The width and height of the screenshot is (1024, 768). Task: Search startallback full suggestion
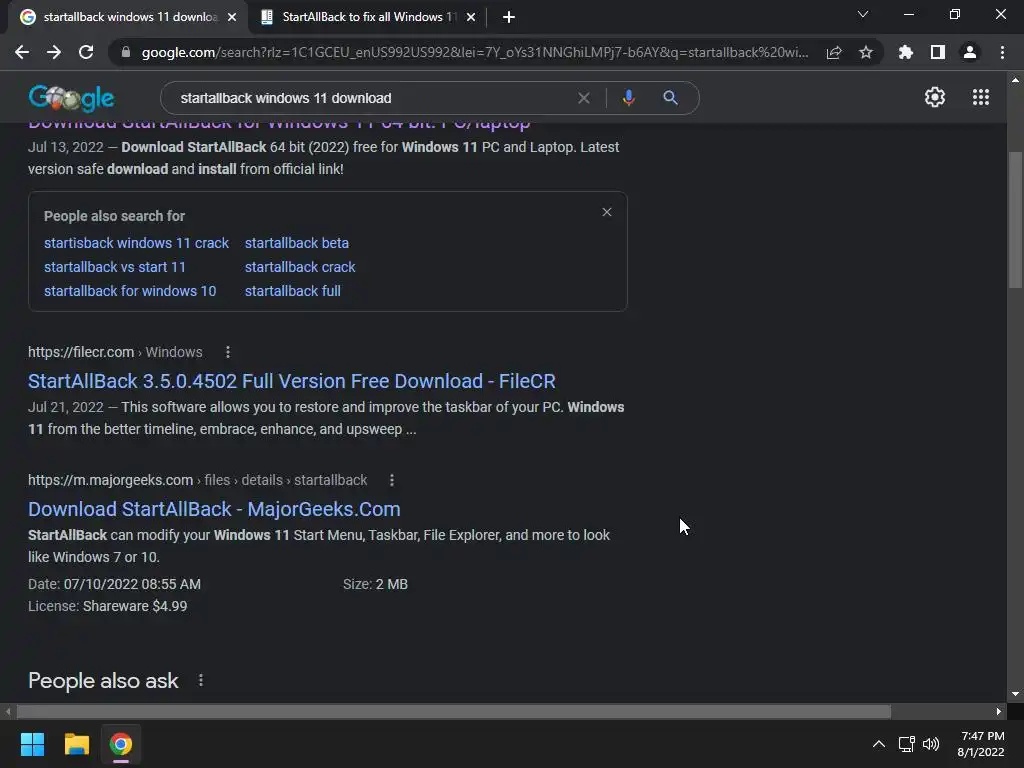coord(293,291)
